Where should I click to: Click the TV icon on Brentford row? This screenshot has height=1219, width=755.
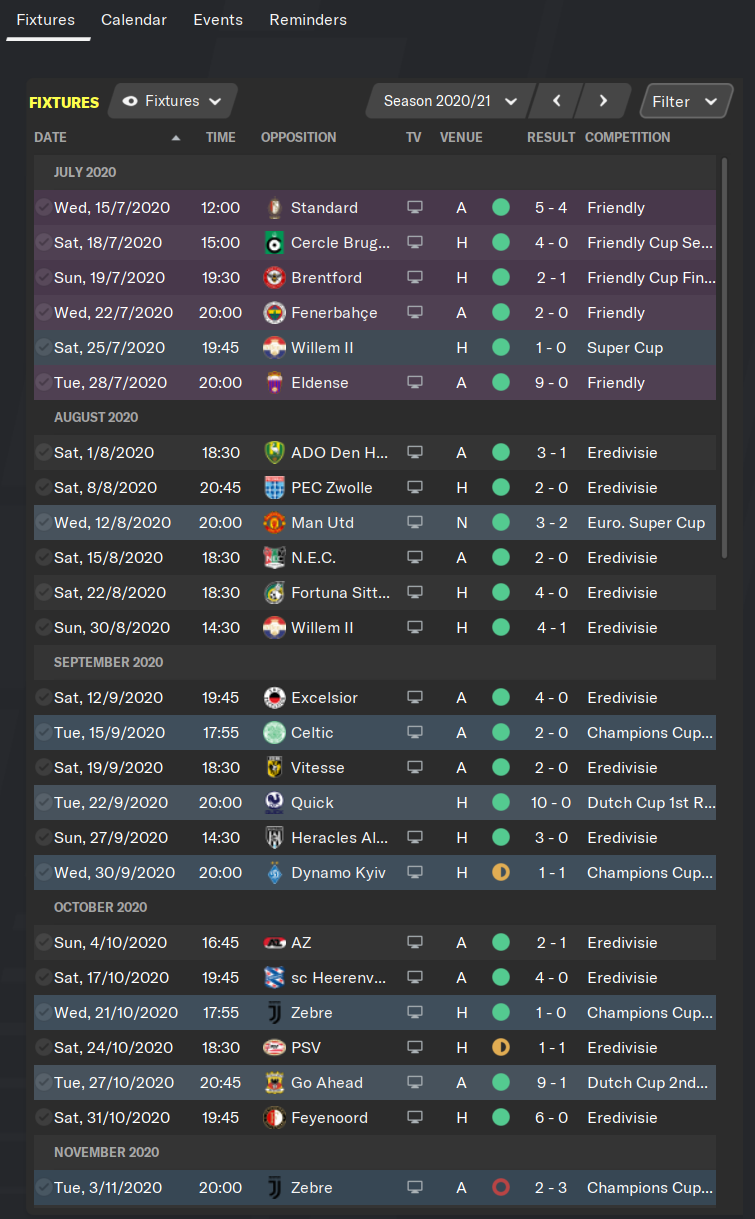click(x=414, y=278)
